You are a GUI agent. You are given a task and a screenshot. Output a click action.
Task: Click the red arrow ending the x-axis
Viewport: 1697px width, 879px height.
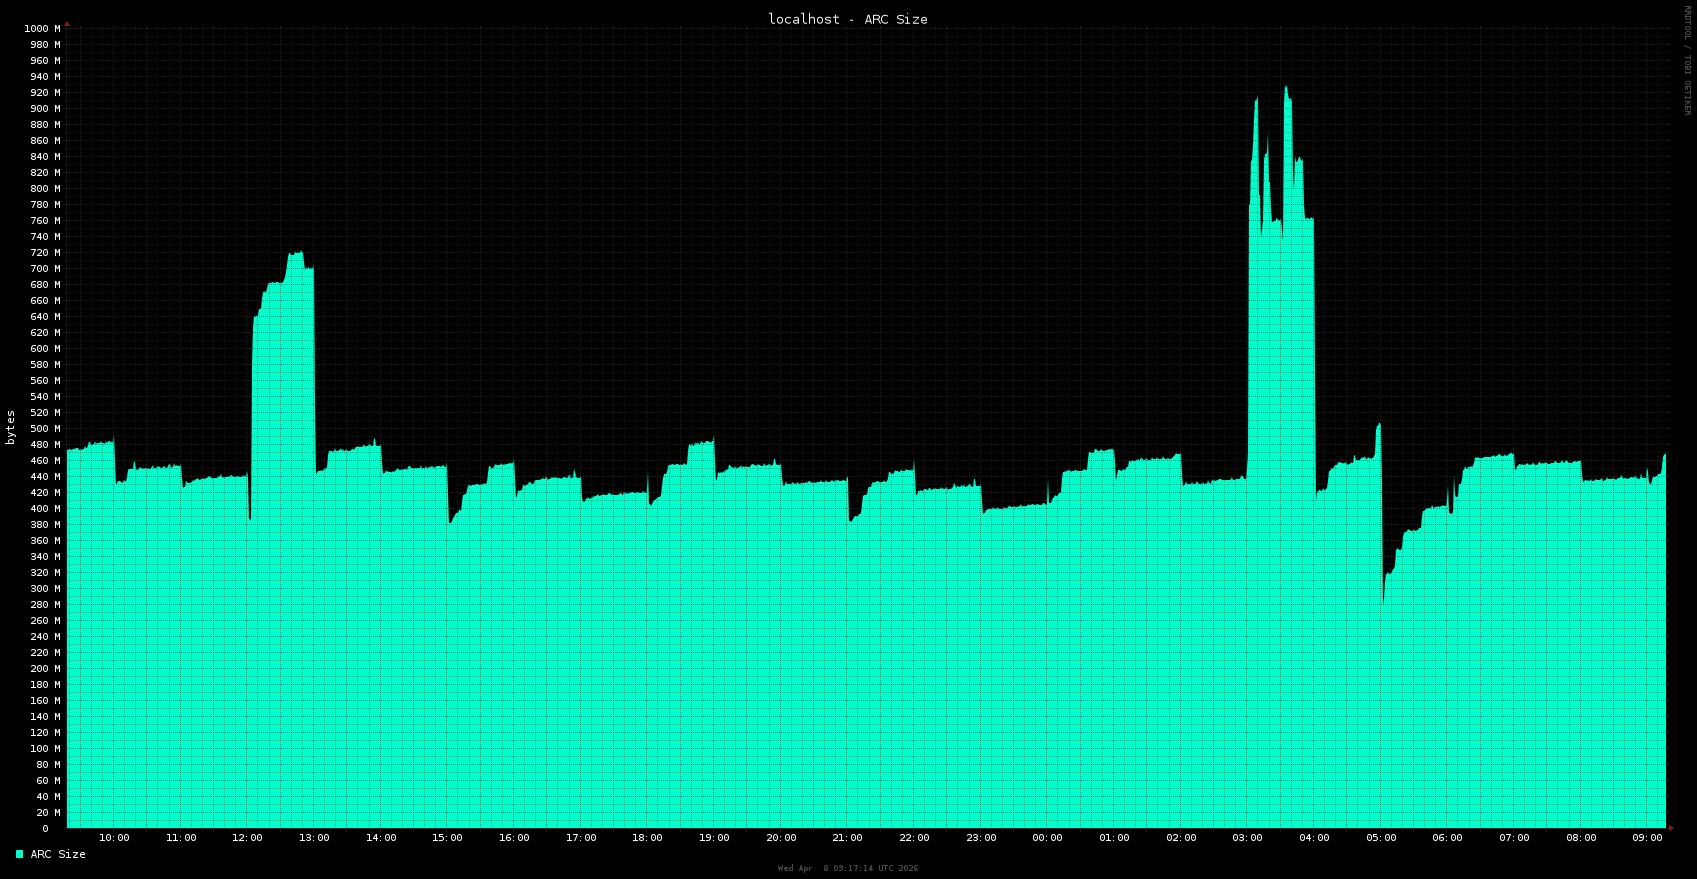coord(1670,828)
